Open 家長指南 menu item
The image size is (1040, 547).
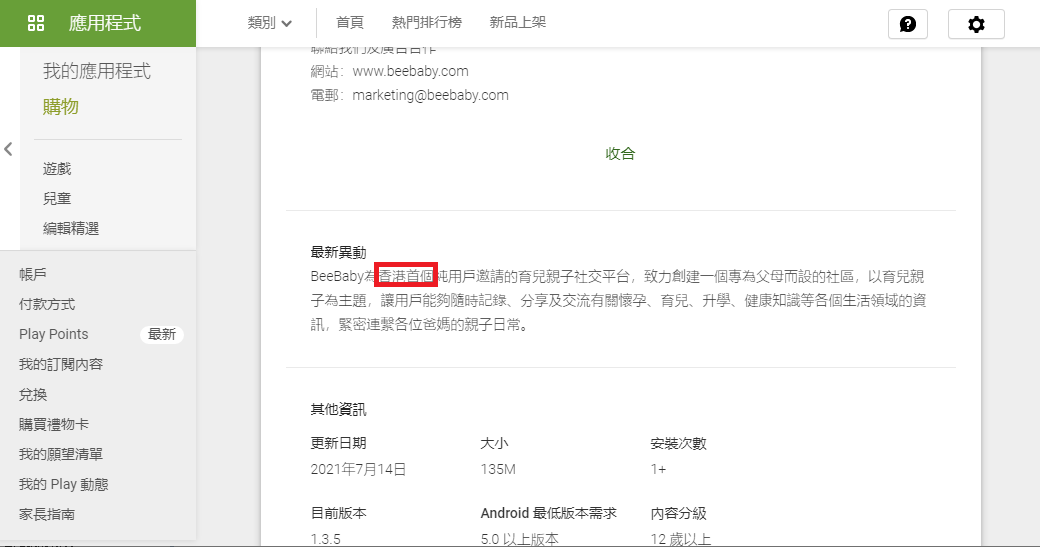(46, 515)
